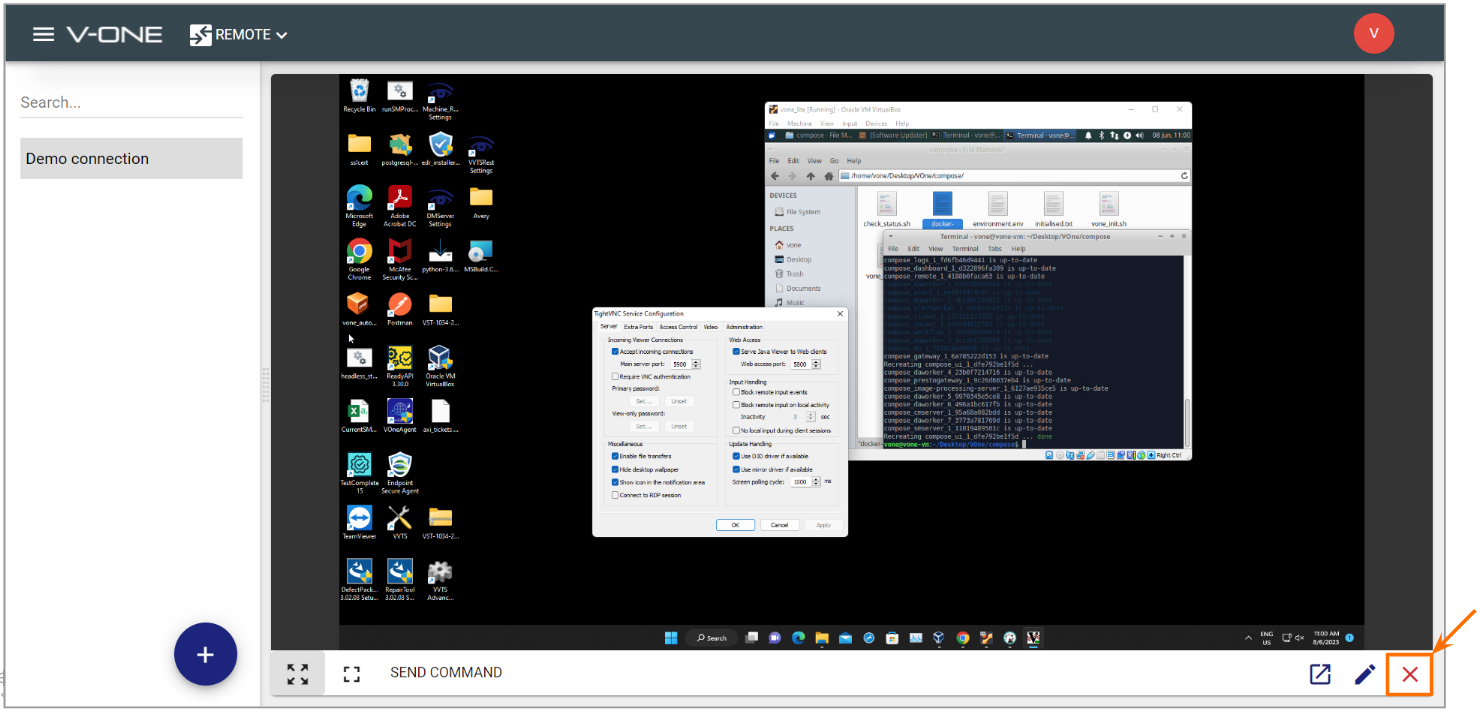Adjust Screen polling cycle spinner
The height and width of the screenshot is (711, 1481).
click(818, 481)
